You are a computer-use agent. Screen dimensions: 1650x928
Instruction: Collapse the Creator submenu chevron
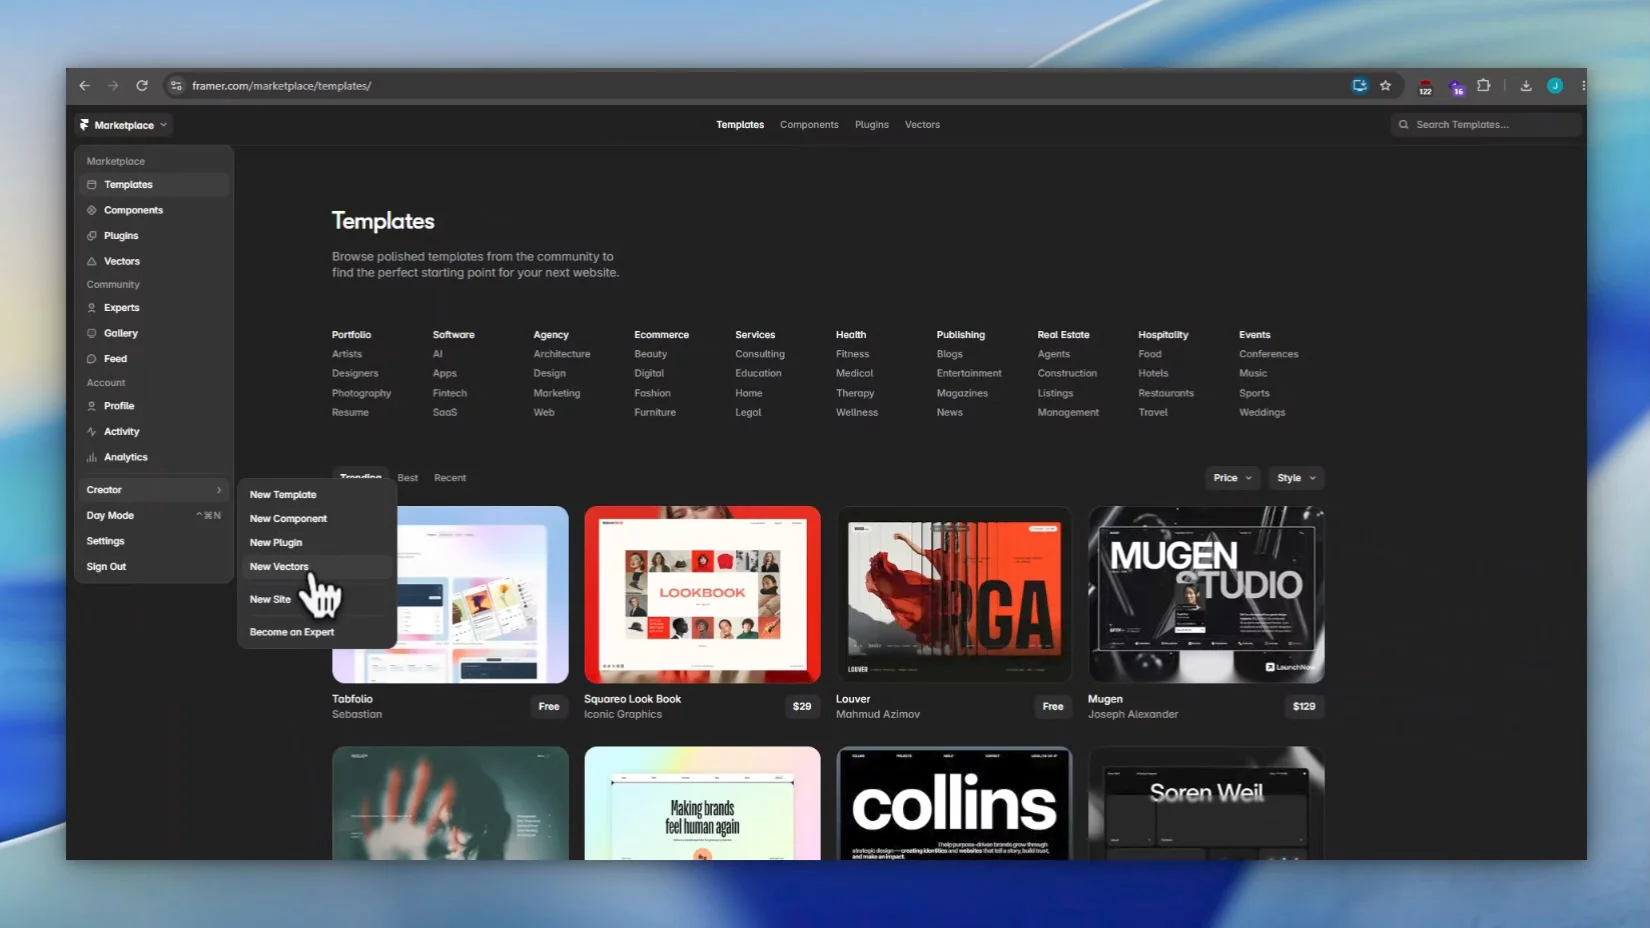pos(219,490)
